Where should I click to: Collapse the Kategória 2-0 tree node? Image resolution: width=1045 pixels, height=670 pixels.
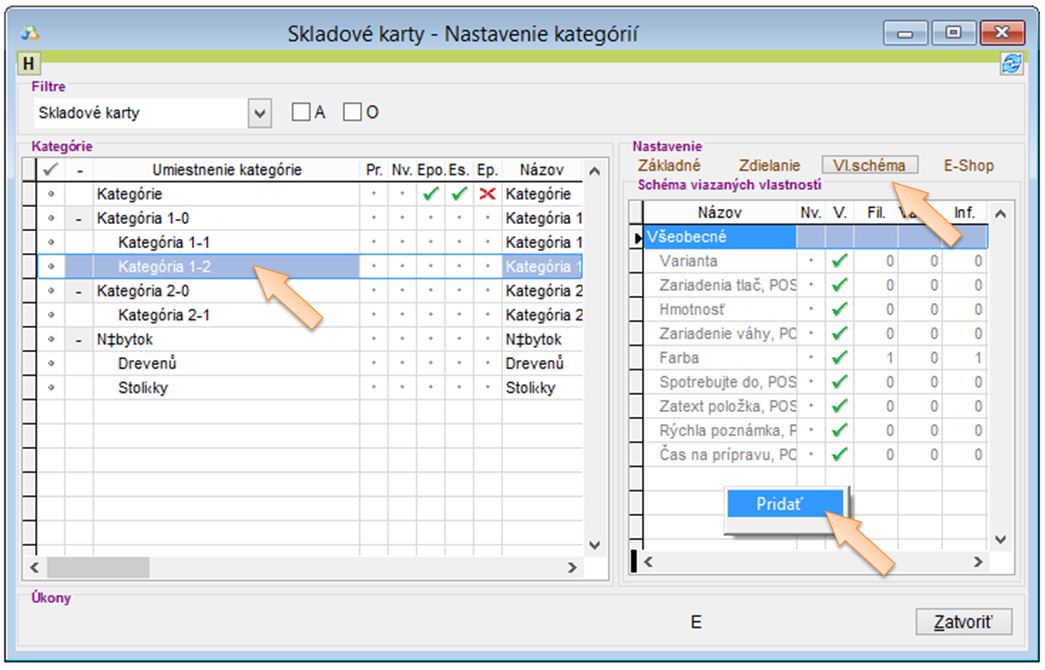pos(79,291)
